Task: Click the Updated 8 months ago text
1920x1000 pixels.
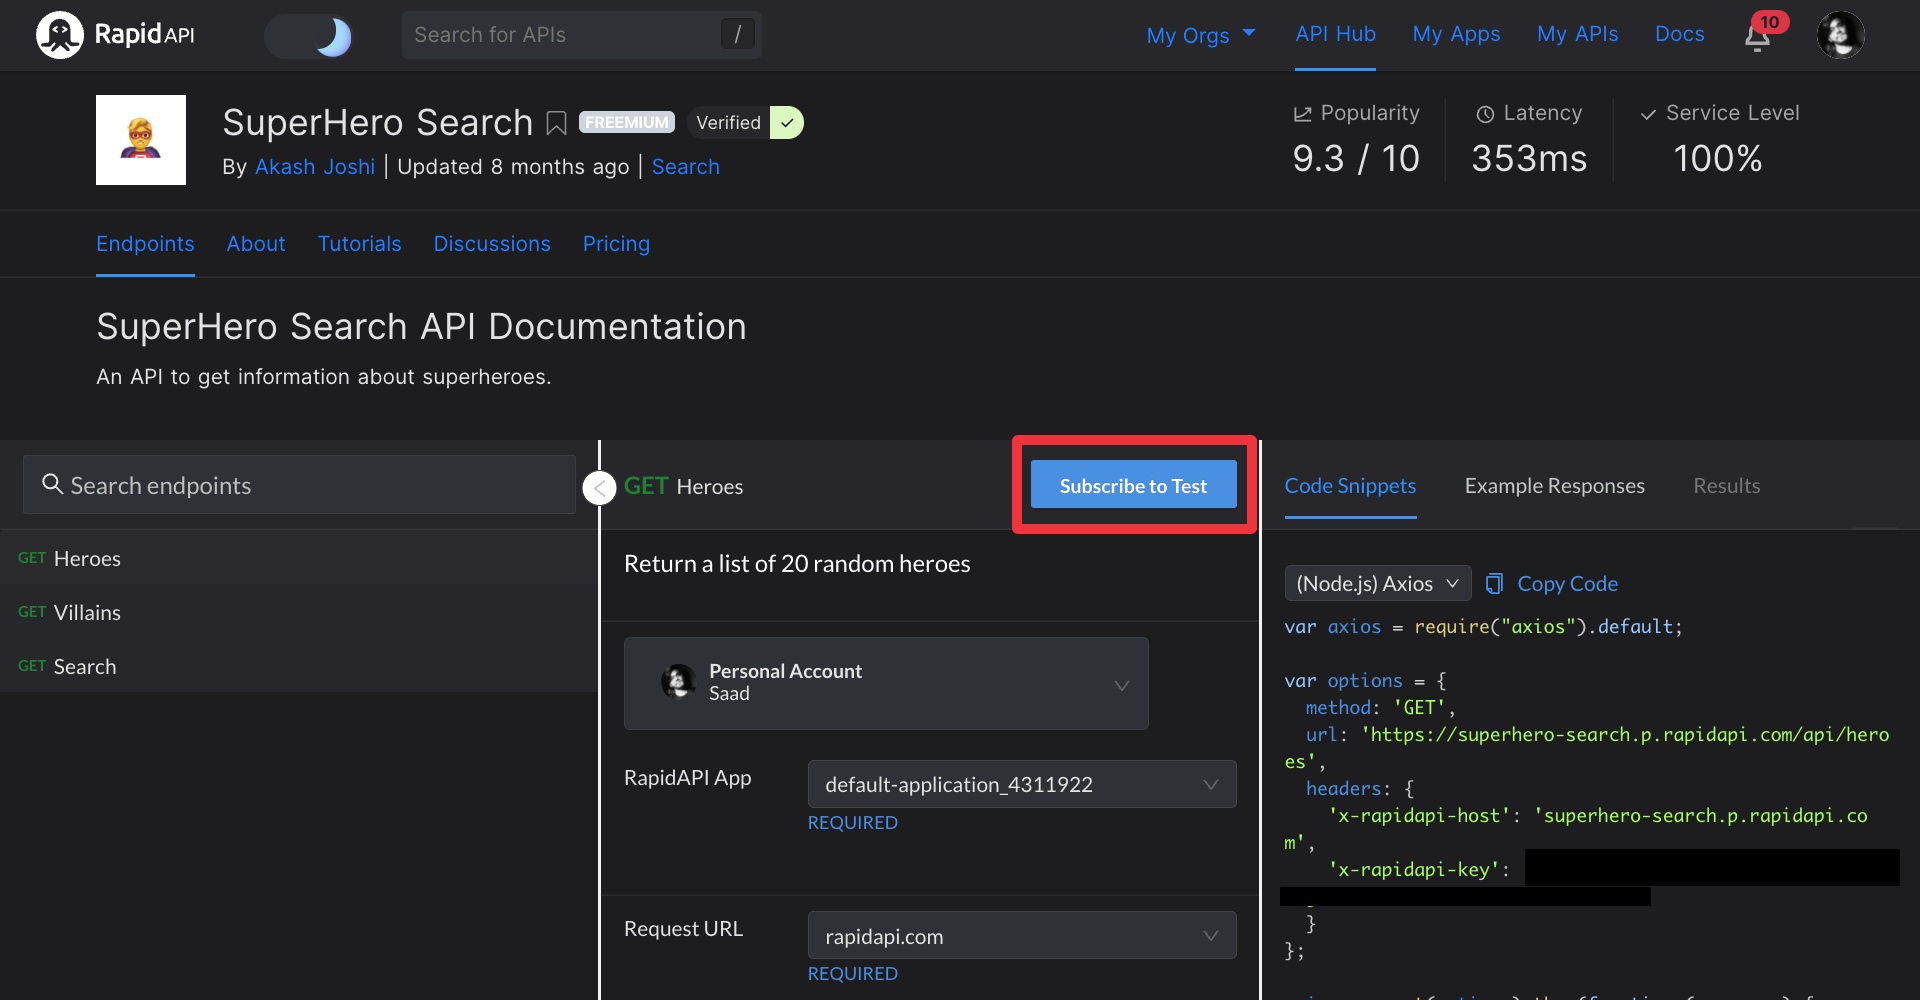Action: (x=513, y=167)
